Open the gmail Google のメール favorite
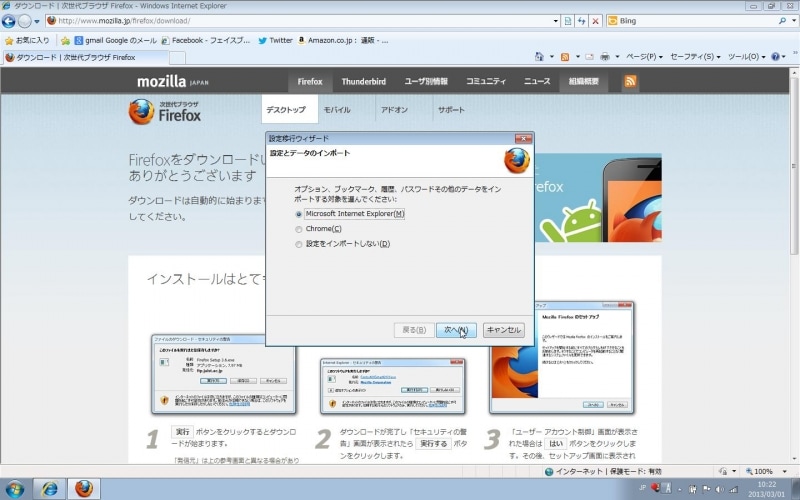The height and width of the screenshot is (500, 800). 115,40
